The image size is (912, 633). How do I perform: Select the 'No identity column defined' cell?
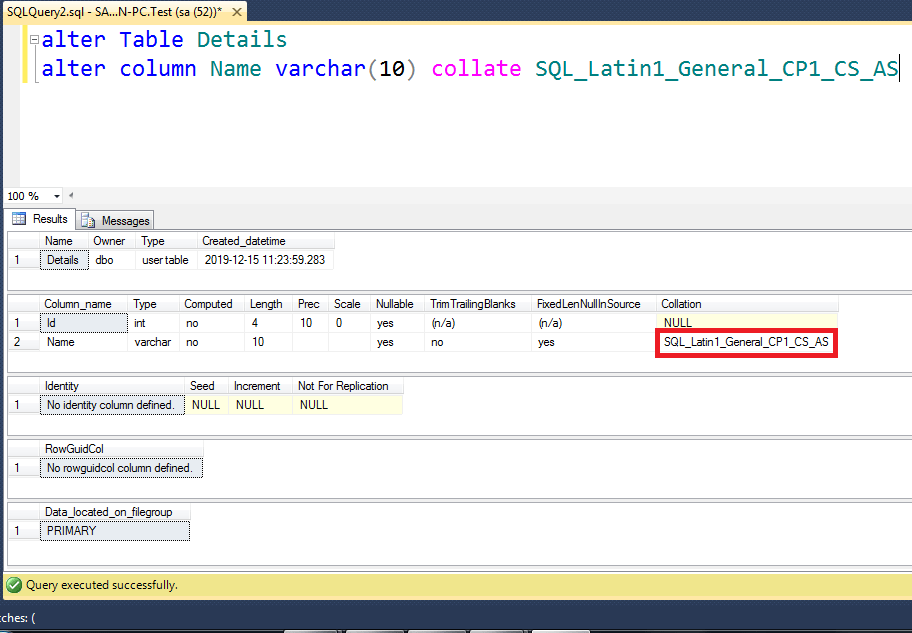pyautogui.click(x=111, y=404)
